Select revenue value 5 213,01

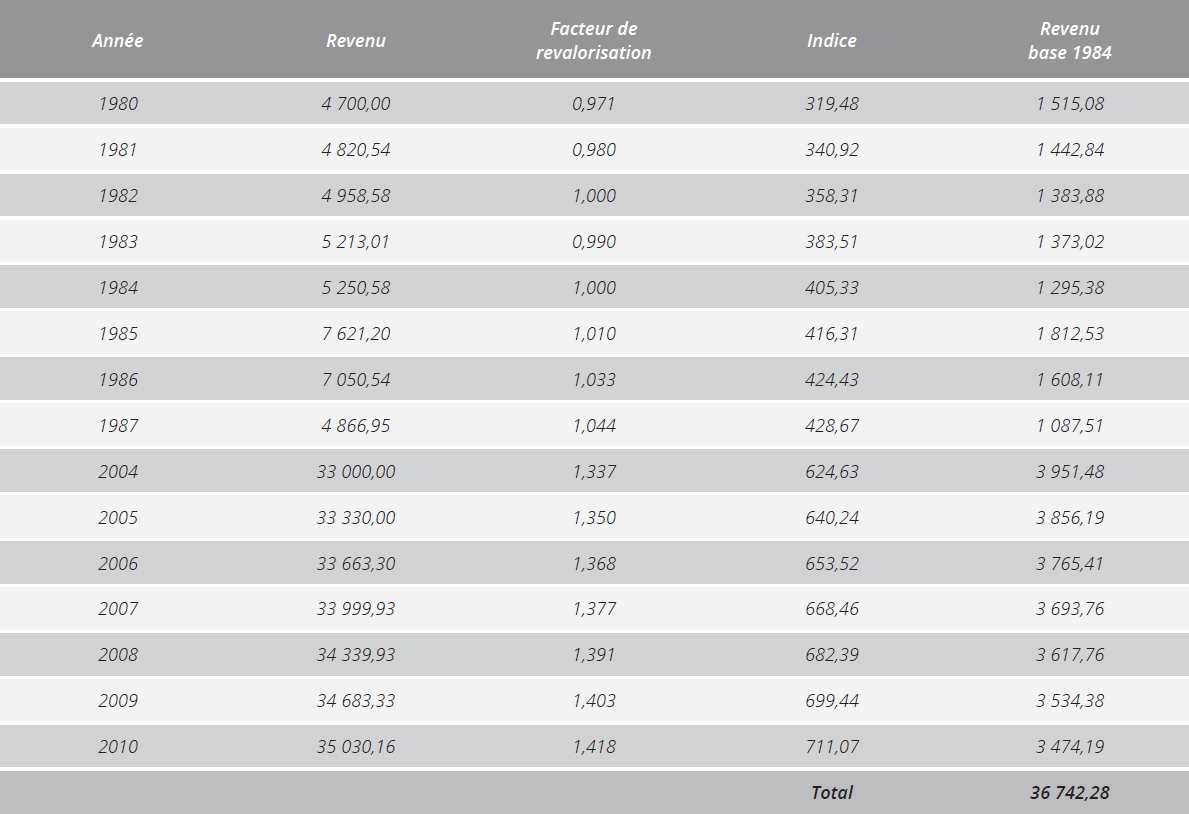click(356, 241)
